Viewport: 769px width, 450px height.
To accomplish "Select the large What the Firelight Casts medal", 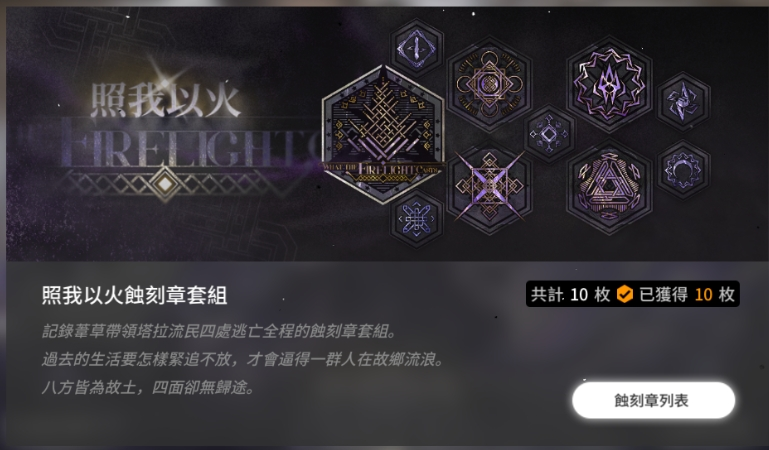I will [383, 135].
